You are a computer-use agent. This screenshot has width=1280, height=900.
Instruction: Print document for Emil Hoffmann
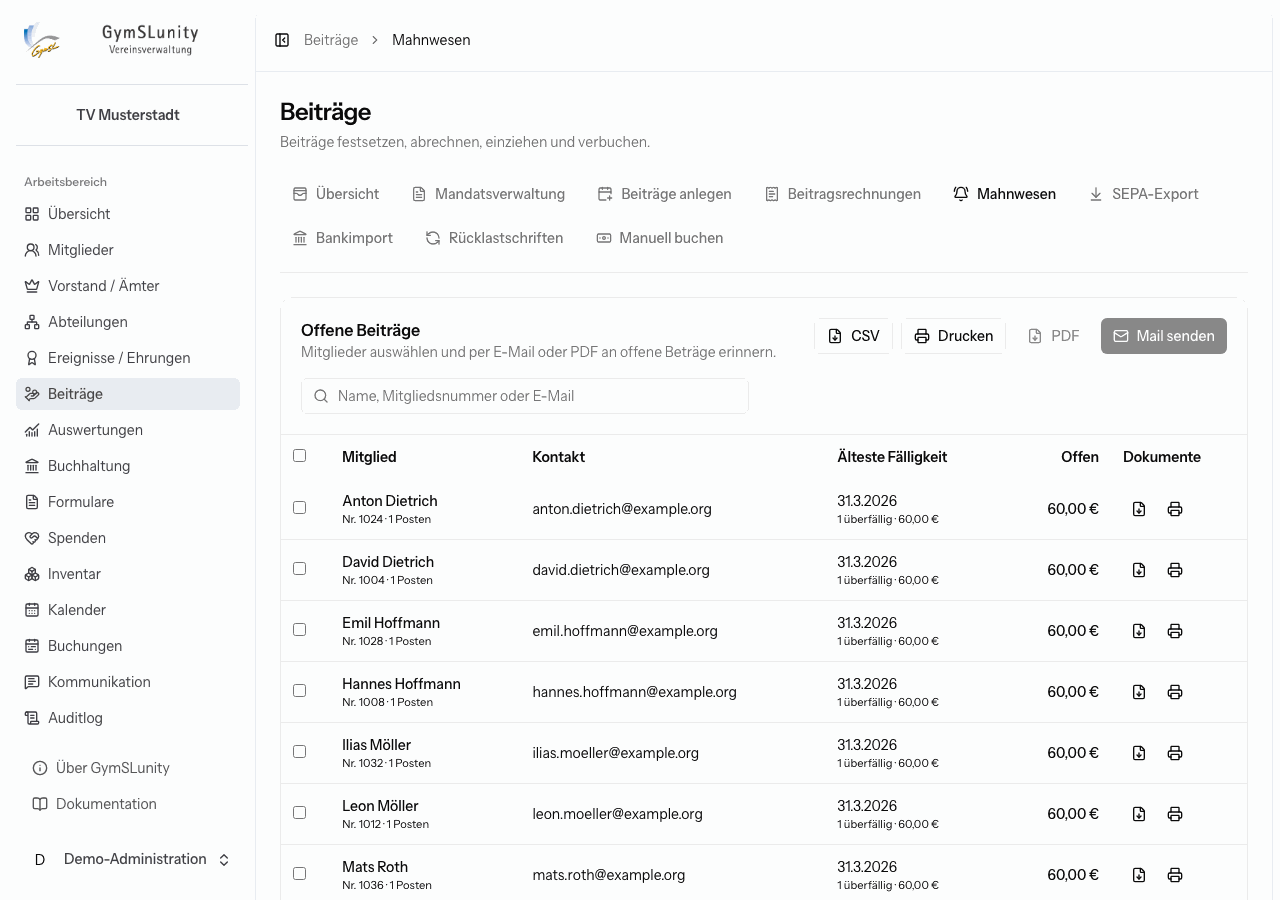[x=1175, y=631]
